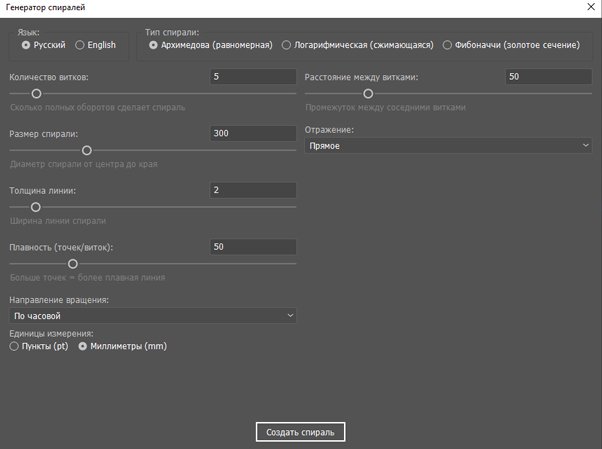This screenshot has width=602, height=449.
Task: Choose Архимедова (равномерная) spiral type
Action: 153,45
